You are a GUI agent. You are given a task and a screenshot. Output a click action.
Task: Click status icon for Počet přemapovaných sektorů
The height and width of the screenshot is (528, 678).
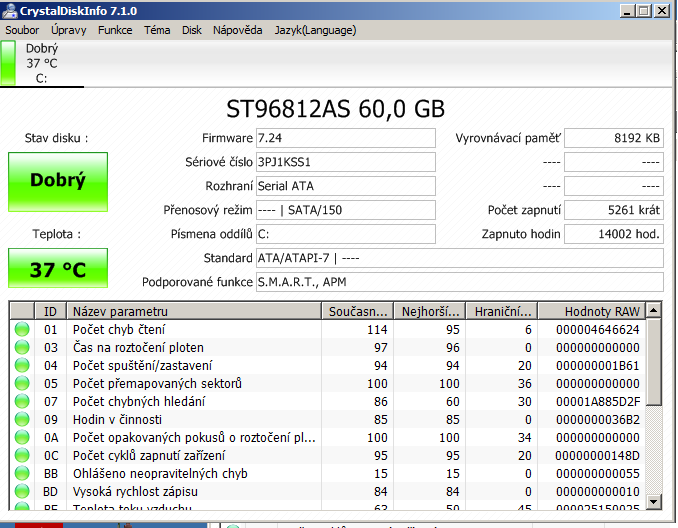pyautogui.click(x=22, y=384)
